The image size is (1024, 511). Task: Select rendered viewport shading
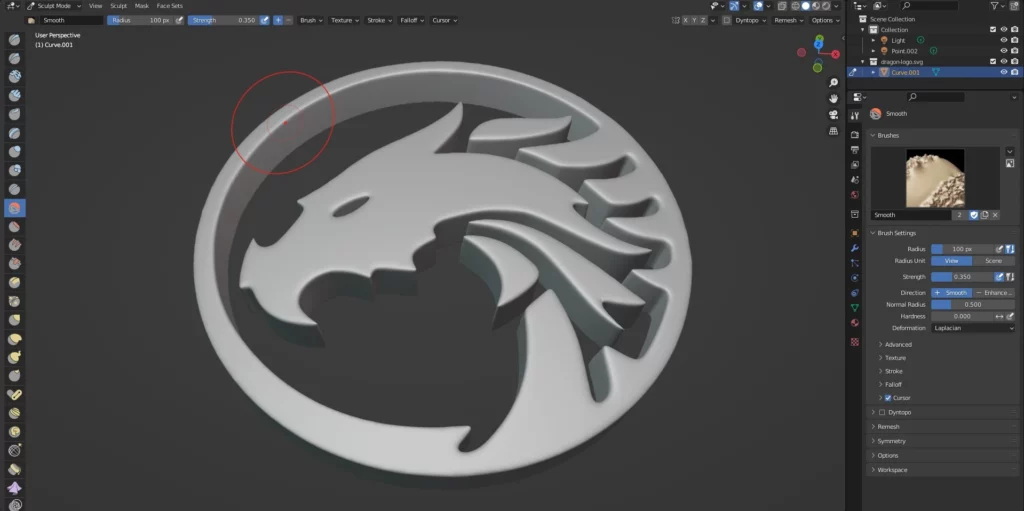pyautogui.click(x=826, y=6)
